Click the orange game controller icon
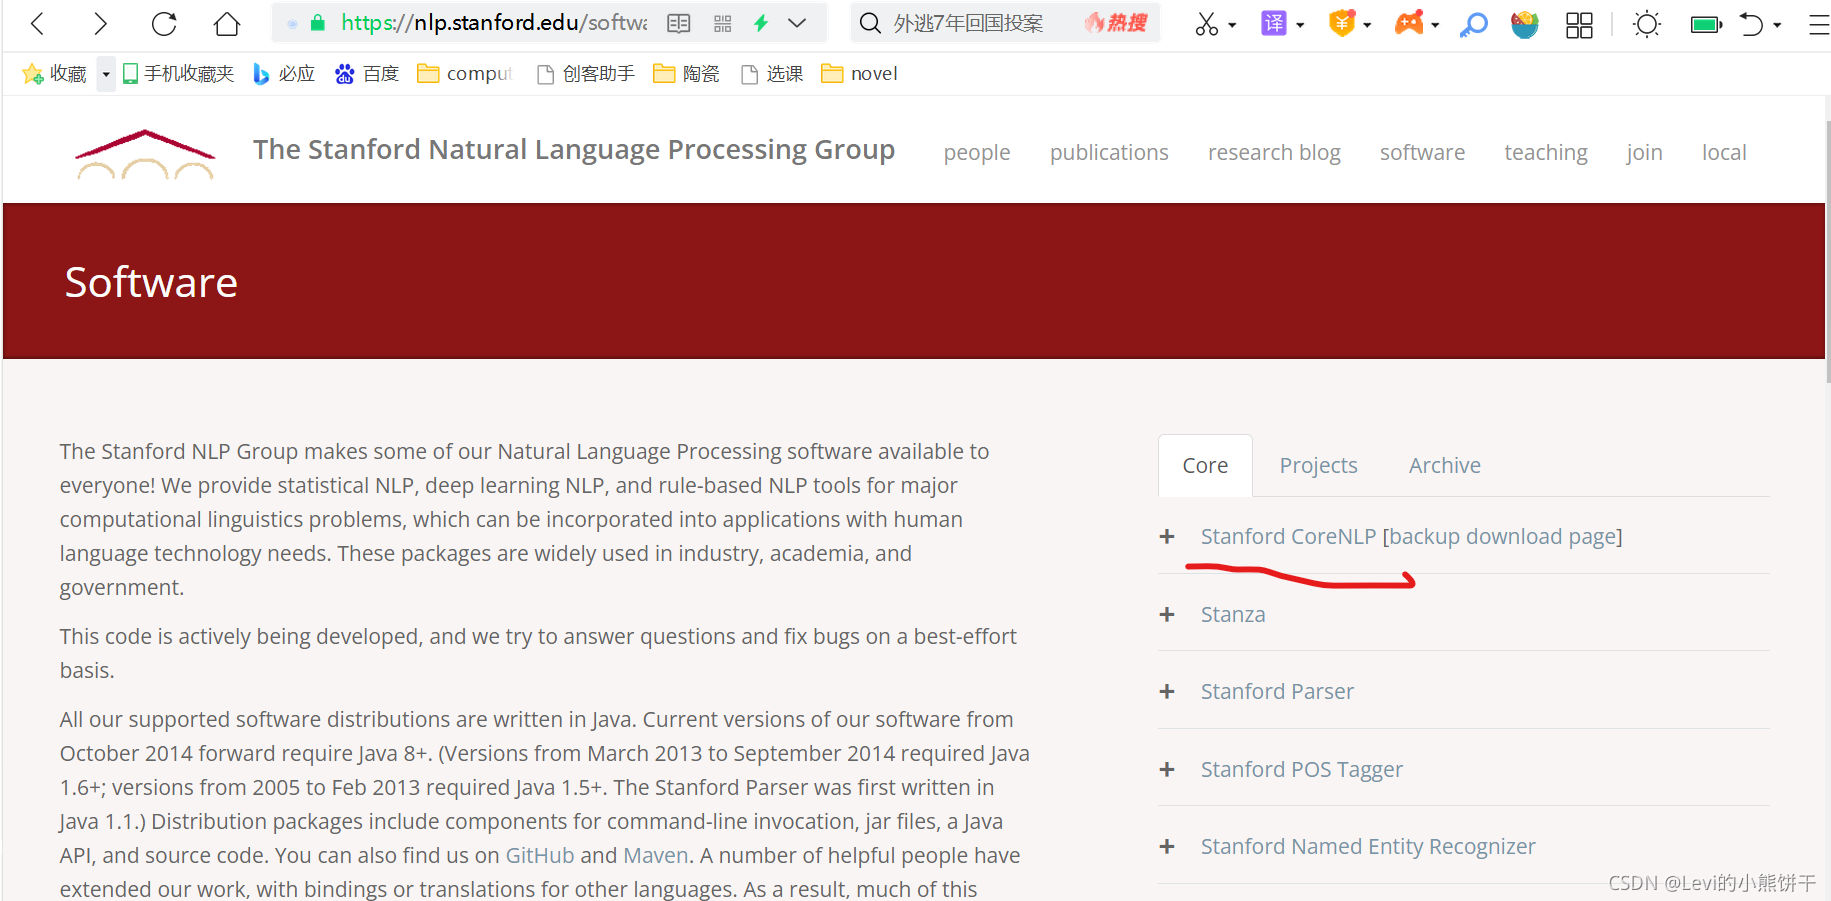Screen dimensions: 1831x901 pyautogui.click(x=1409, y=22)
